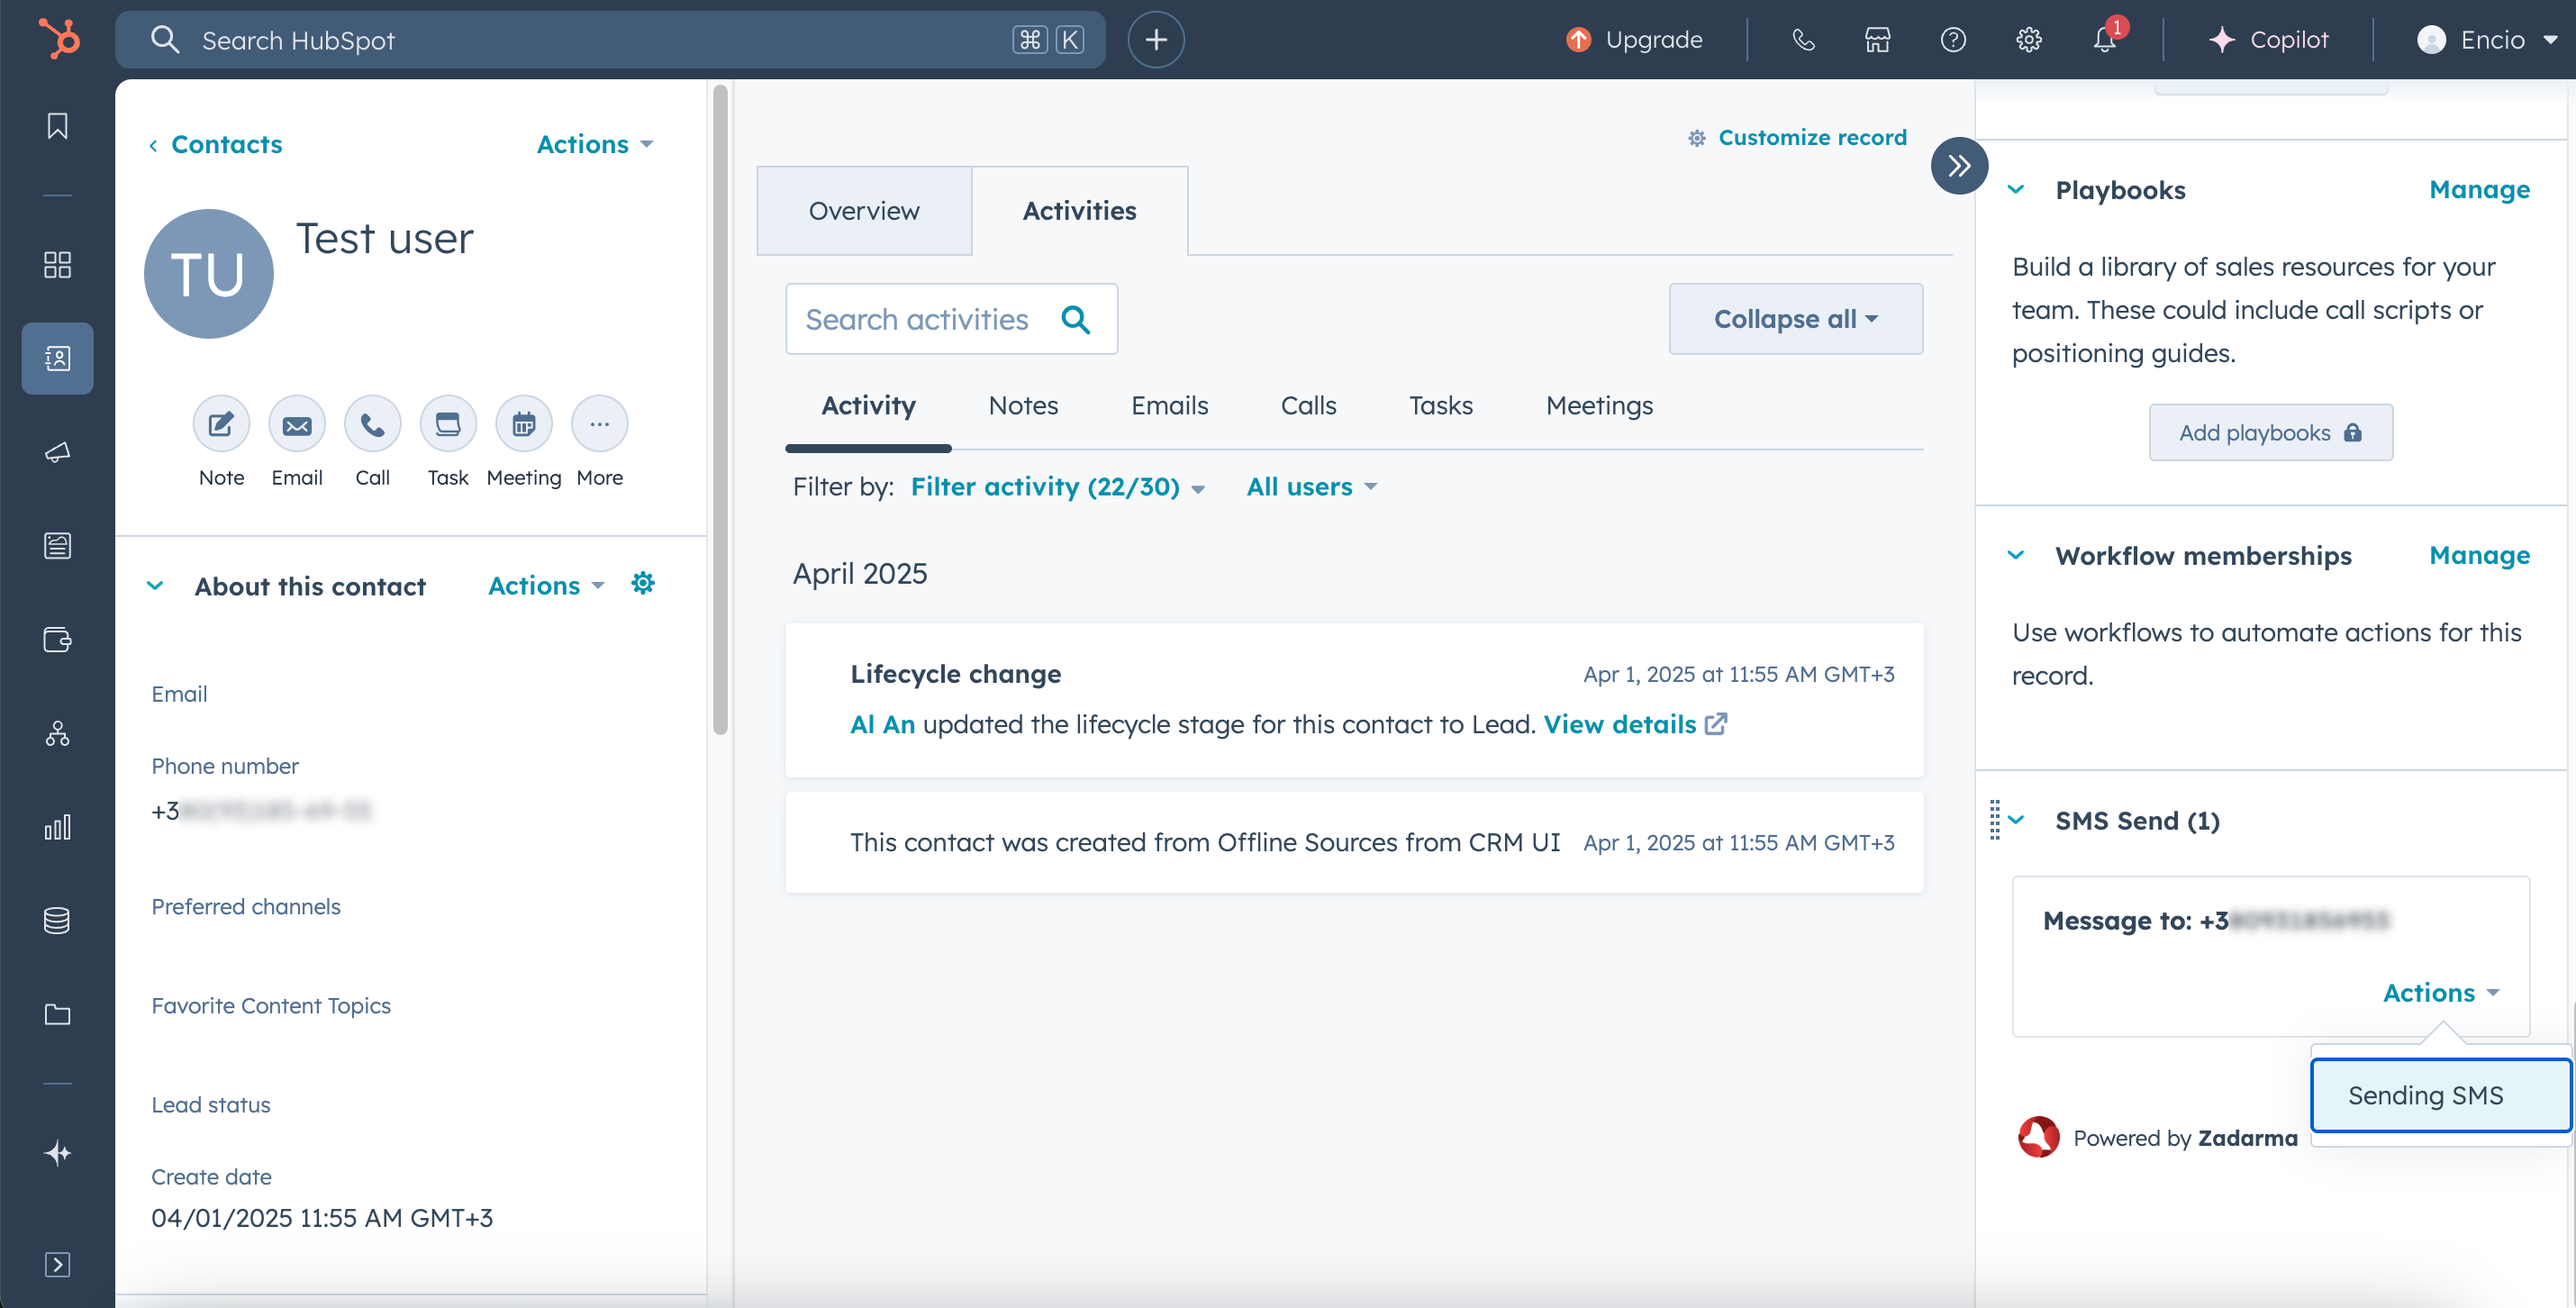Open the settings gear in top bar
Image resolution: width=2576 pixels, height=1308 pixels.
coord(2028,40)
